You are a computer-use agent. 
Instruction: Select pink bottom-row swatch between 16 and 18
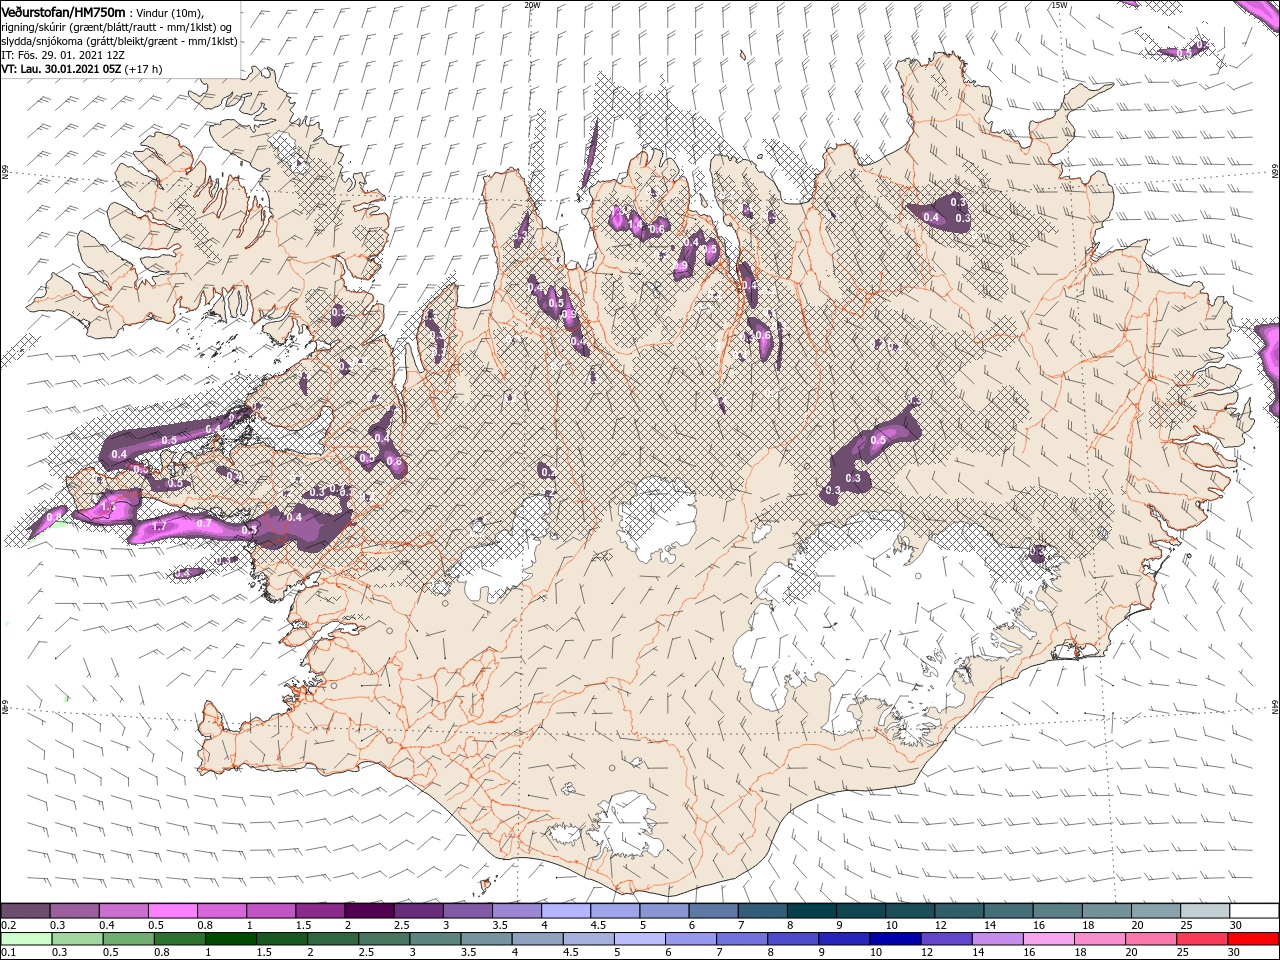(x=1050, y=939)
